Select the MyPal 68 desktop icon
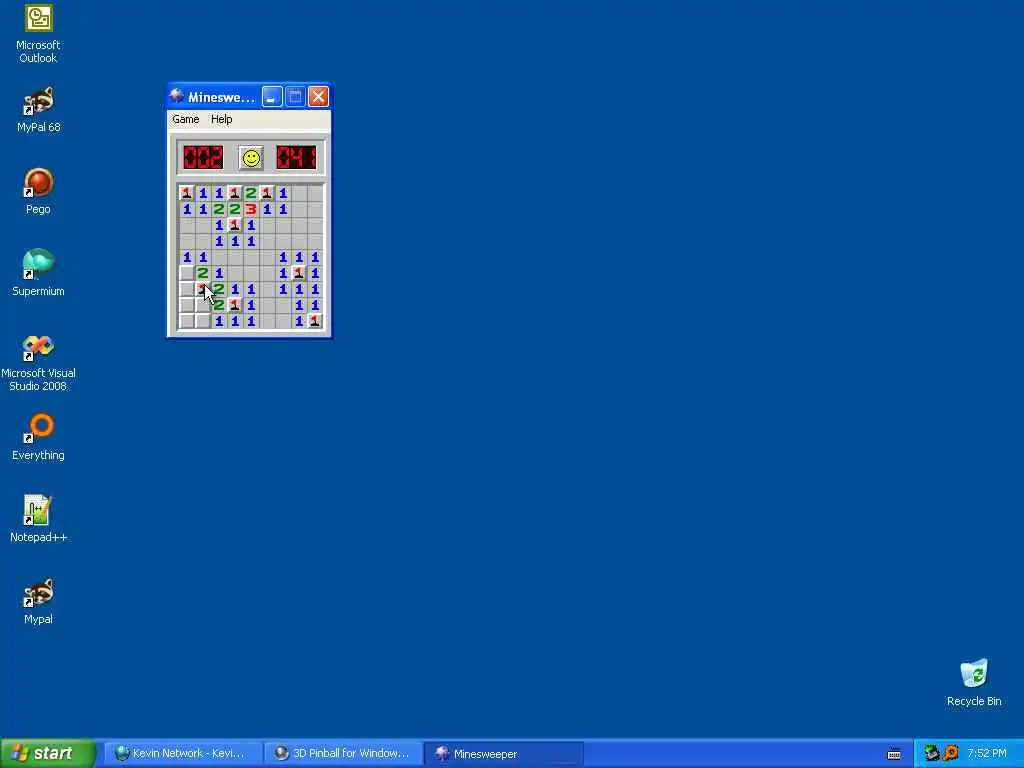Image resolution: width=1024 pixels, height=768 pixels. (39, 110)
